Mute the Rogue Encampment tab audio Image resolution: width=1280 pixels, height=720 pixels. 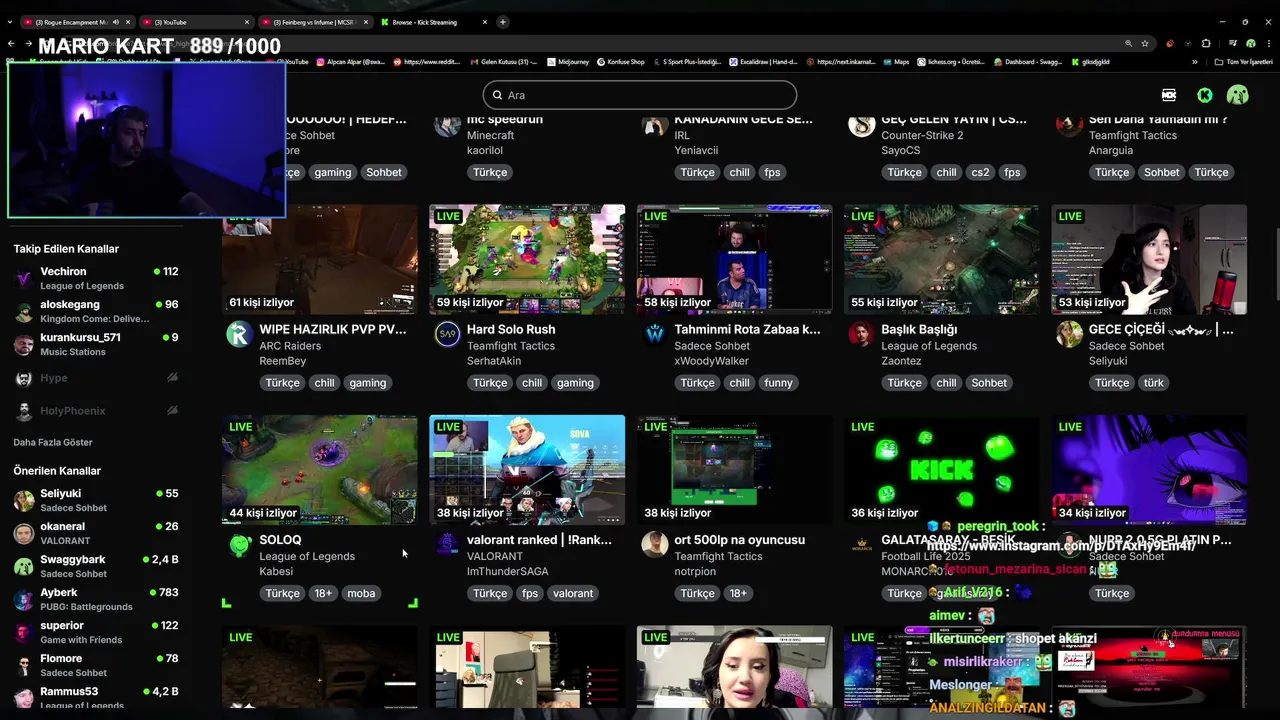115,22
